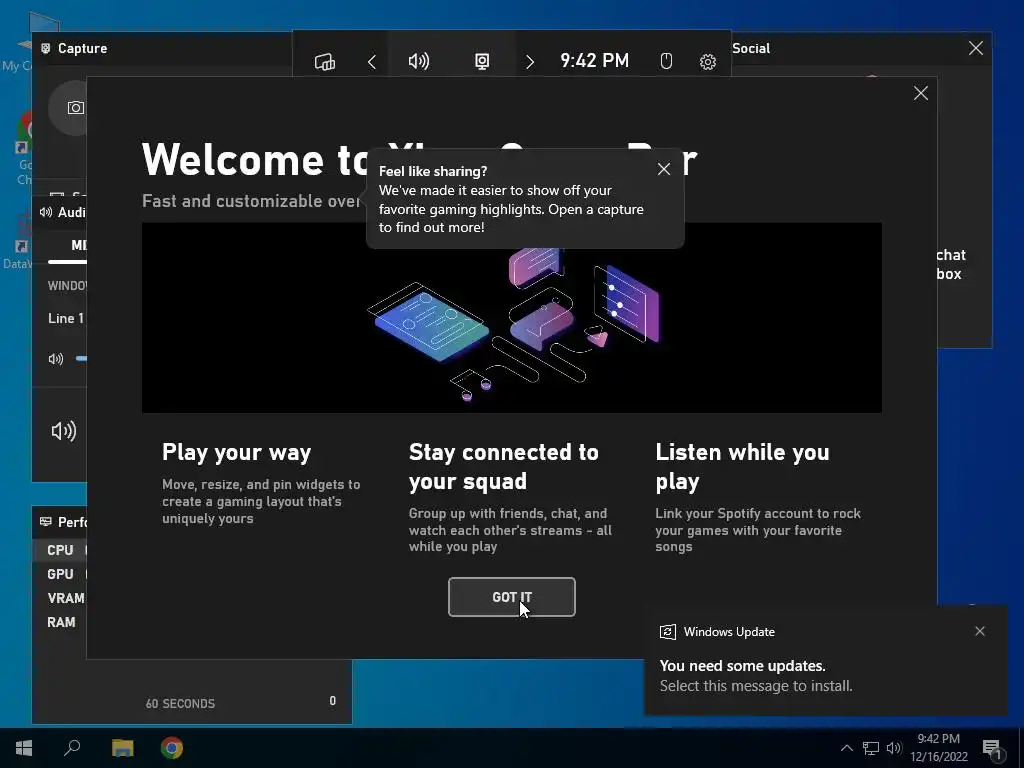Take a screenshot with the camera icon
Screen dimensions: 1024x768
(x=75, y=108)
